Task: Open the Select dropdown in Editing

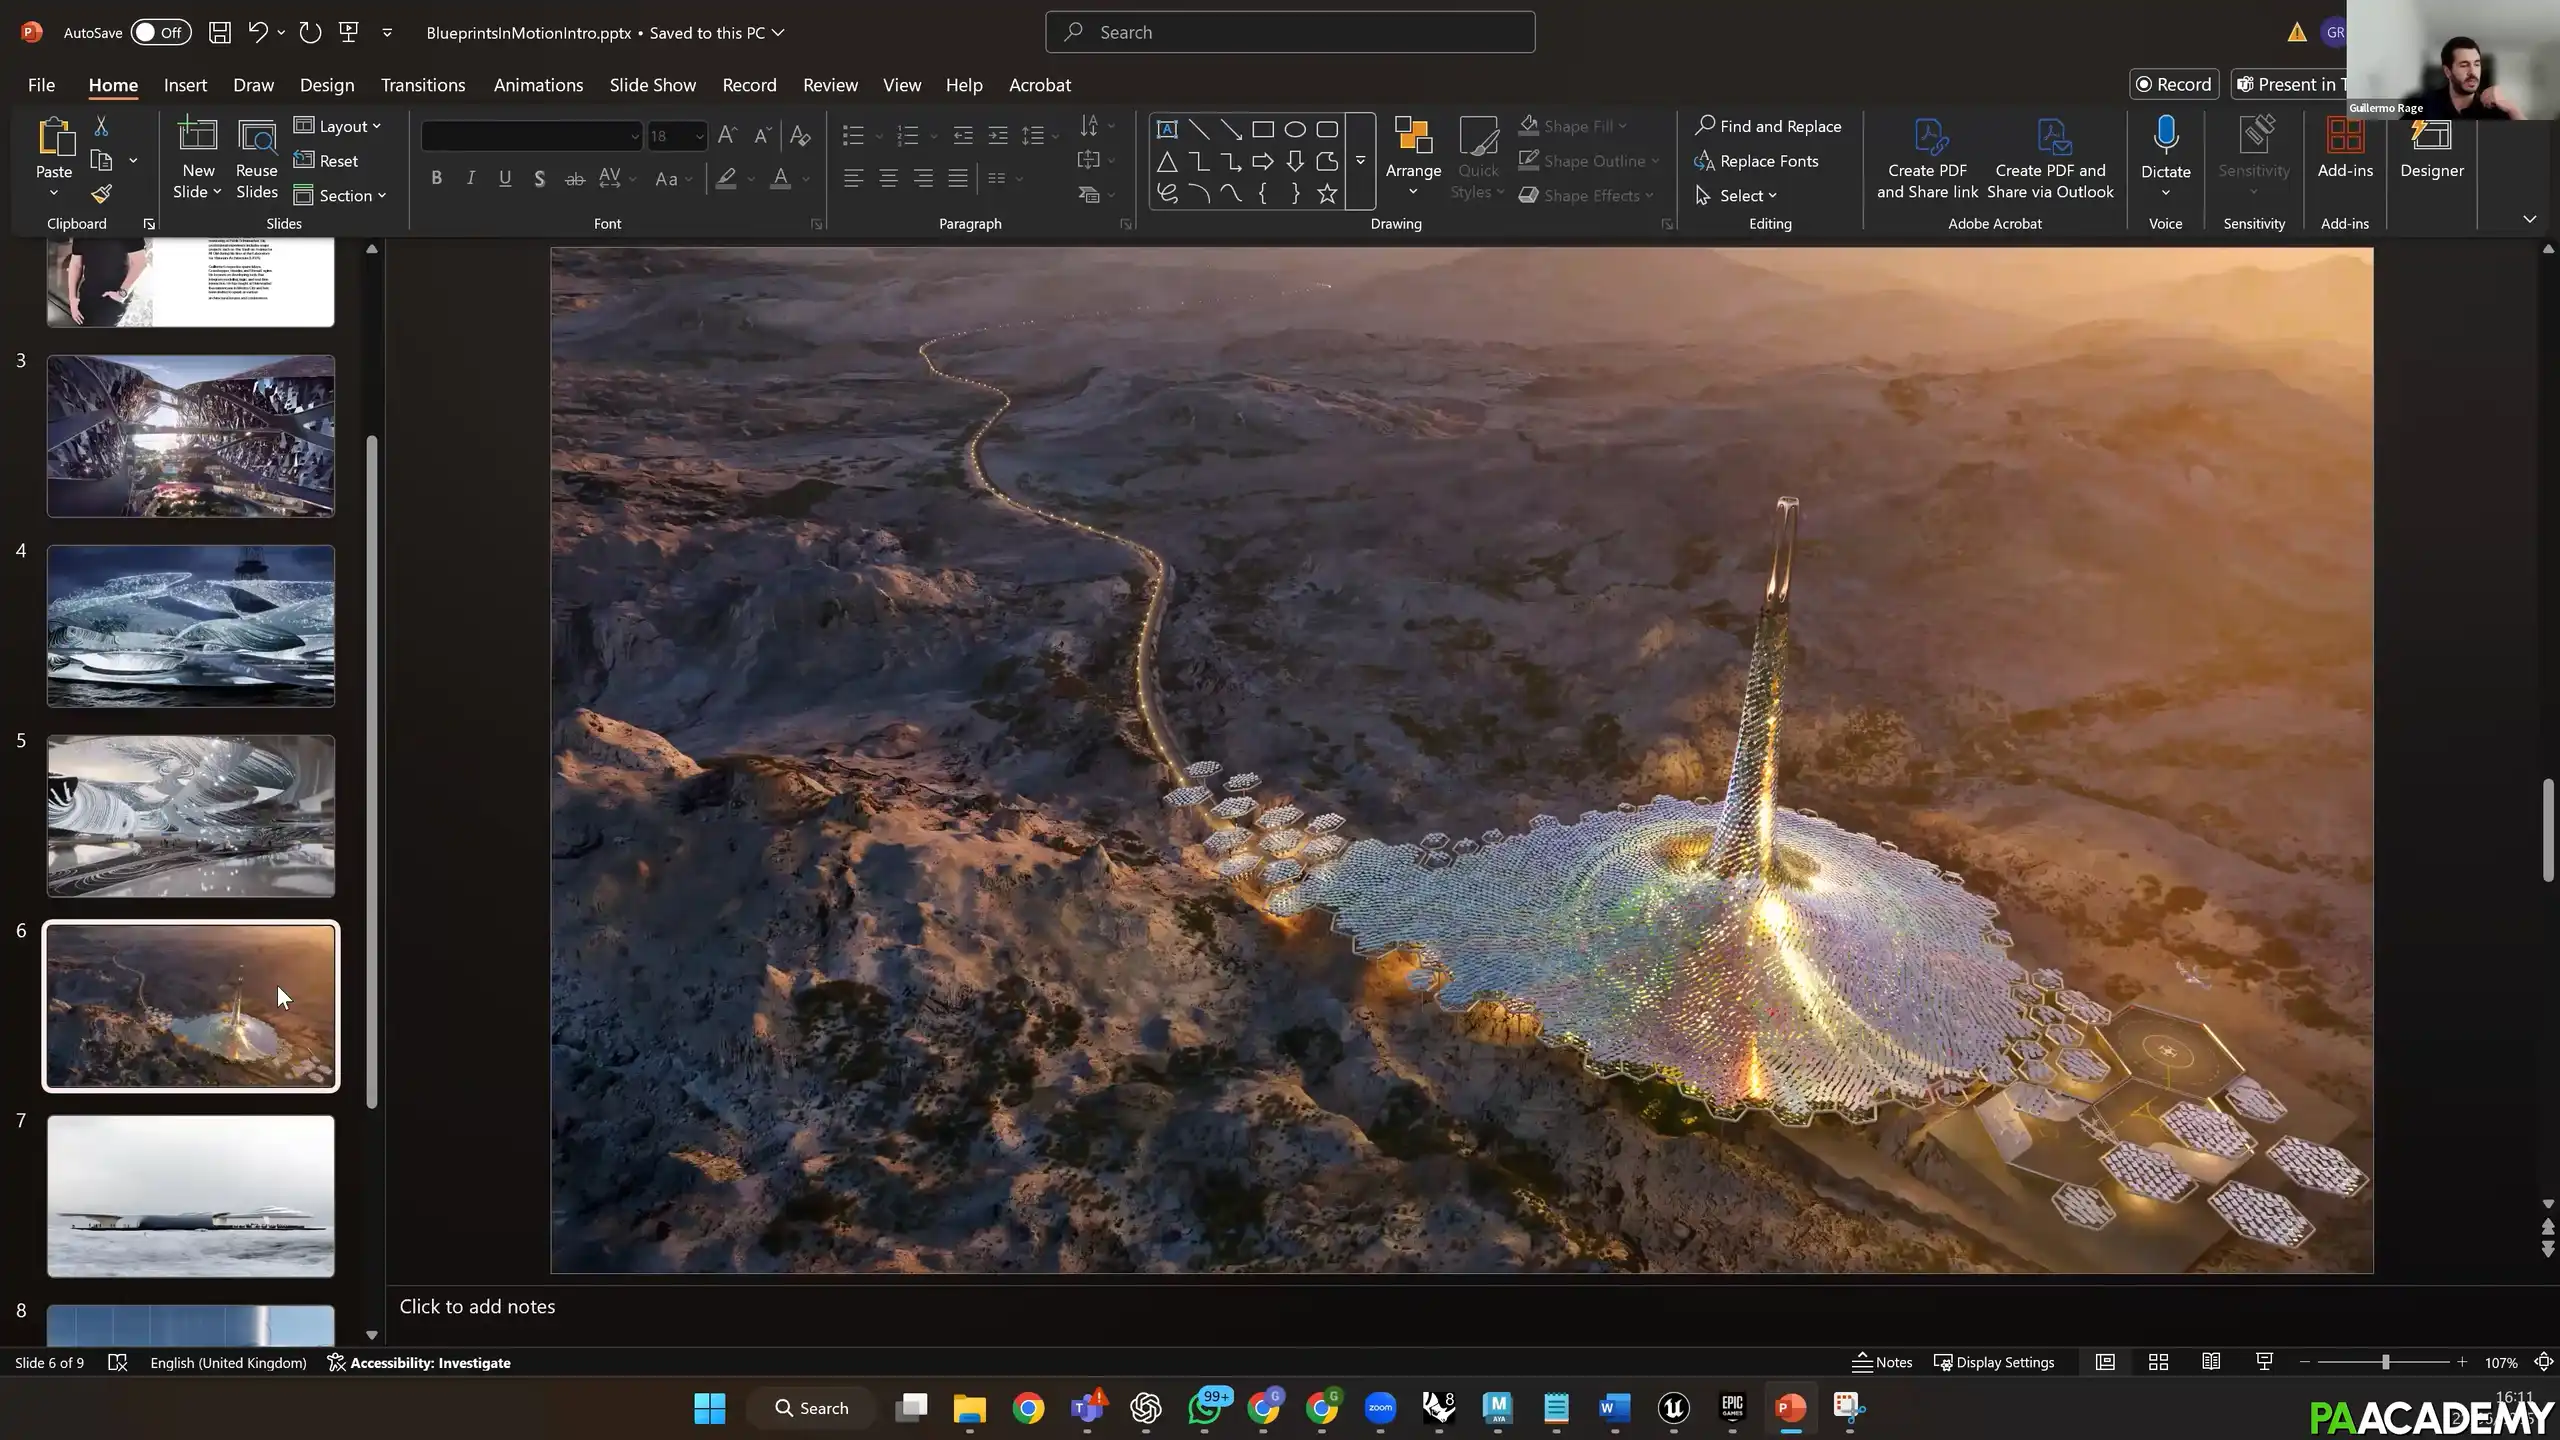Action: click(x=1736, y=195)
